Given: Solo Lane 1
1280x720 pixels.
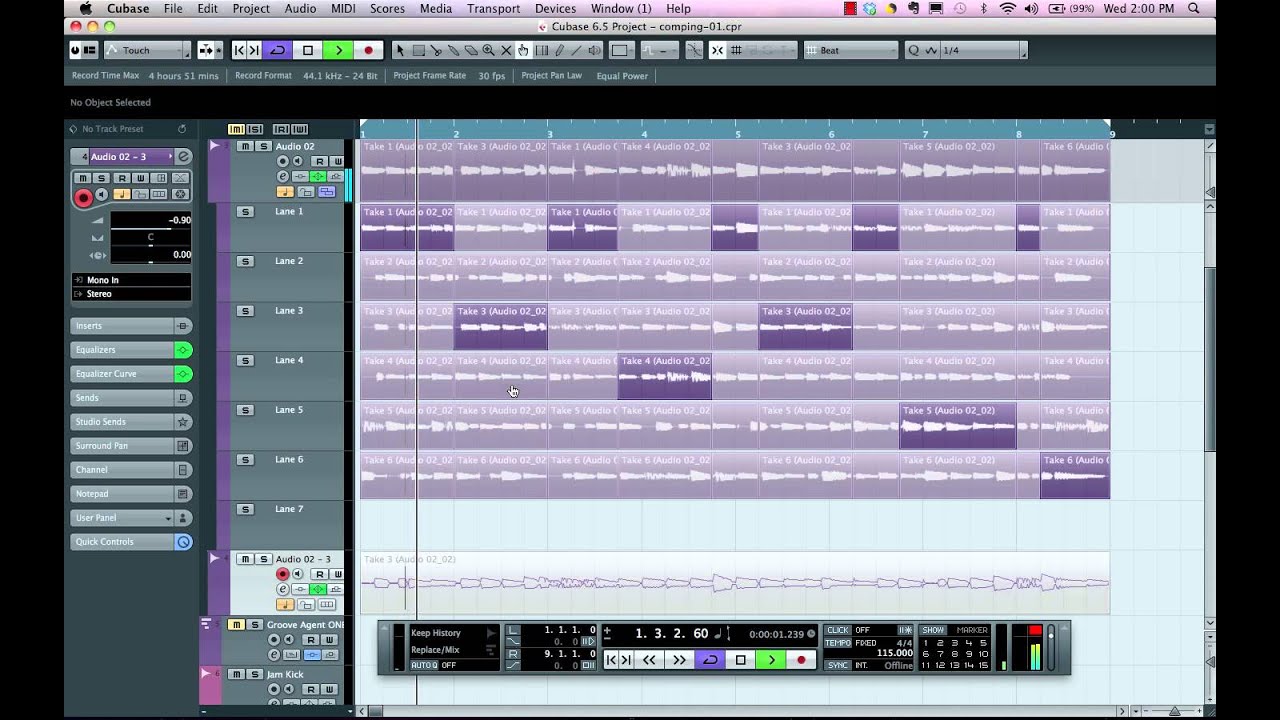Looking at the screenshot, I should pos(245,211).
